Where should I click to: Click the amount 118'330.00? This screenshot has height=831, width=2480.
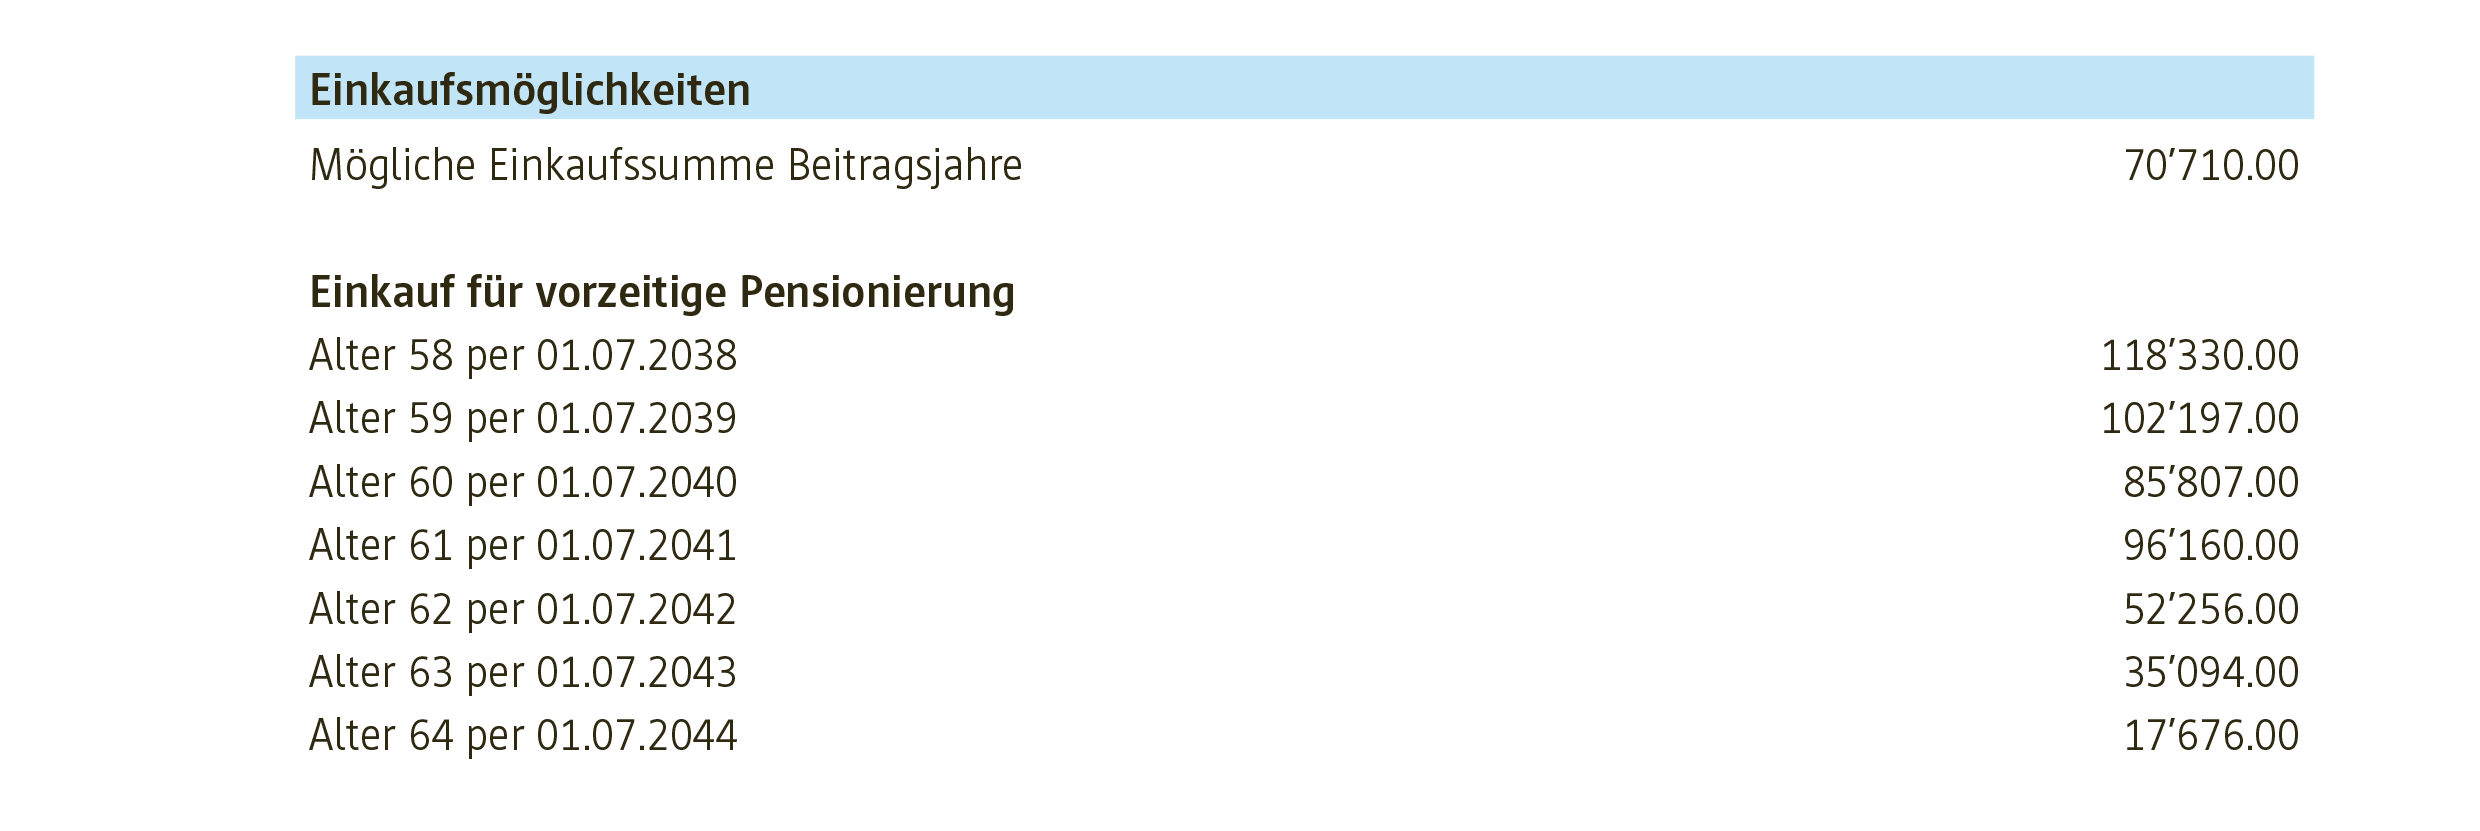pyautogui.click(x=2199, y=356)
